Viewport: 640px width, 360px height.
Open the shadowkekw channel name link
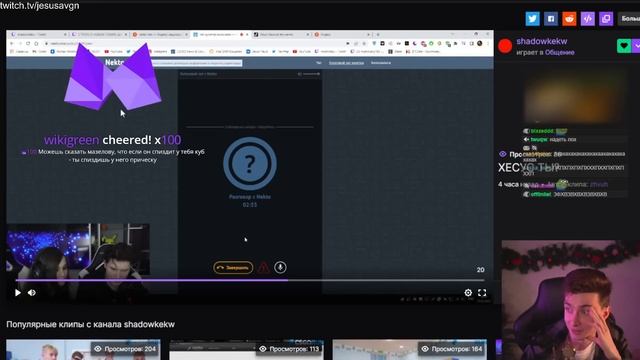(542, 41)
